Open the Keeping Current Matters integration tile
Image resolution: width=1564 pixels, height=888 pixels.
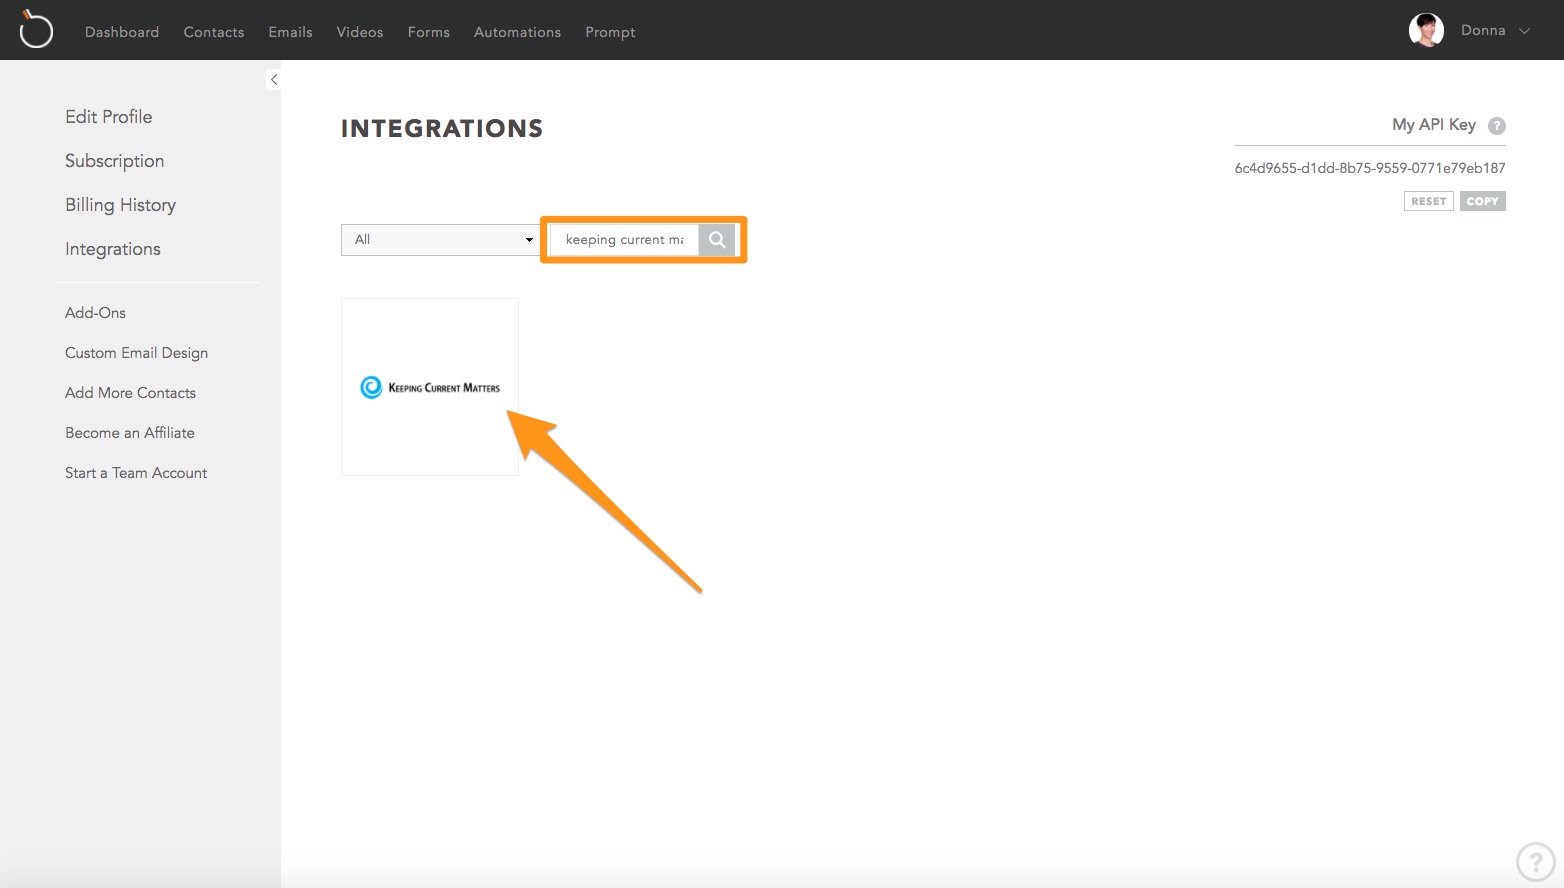point(430,387)
